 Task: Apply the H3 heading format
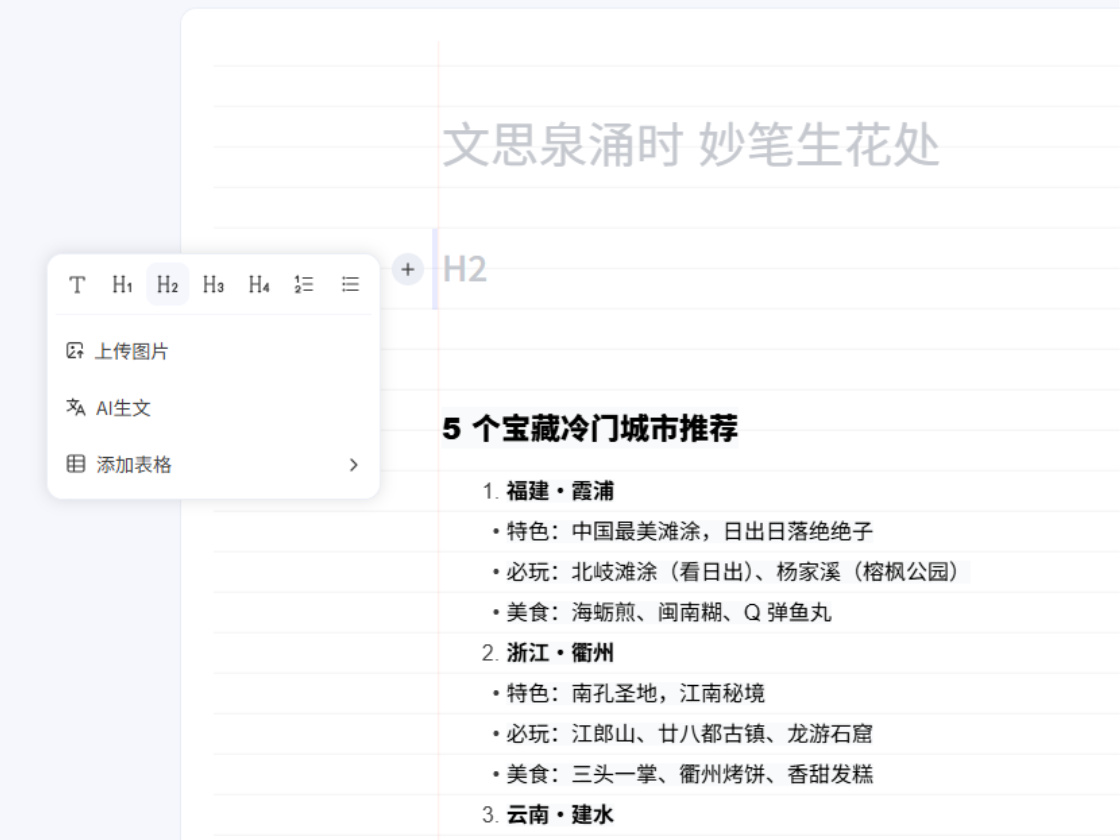pyautogui.click(x=213, y=284)
